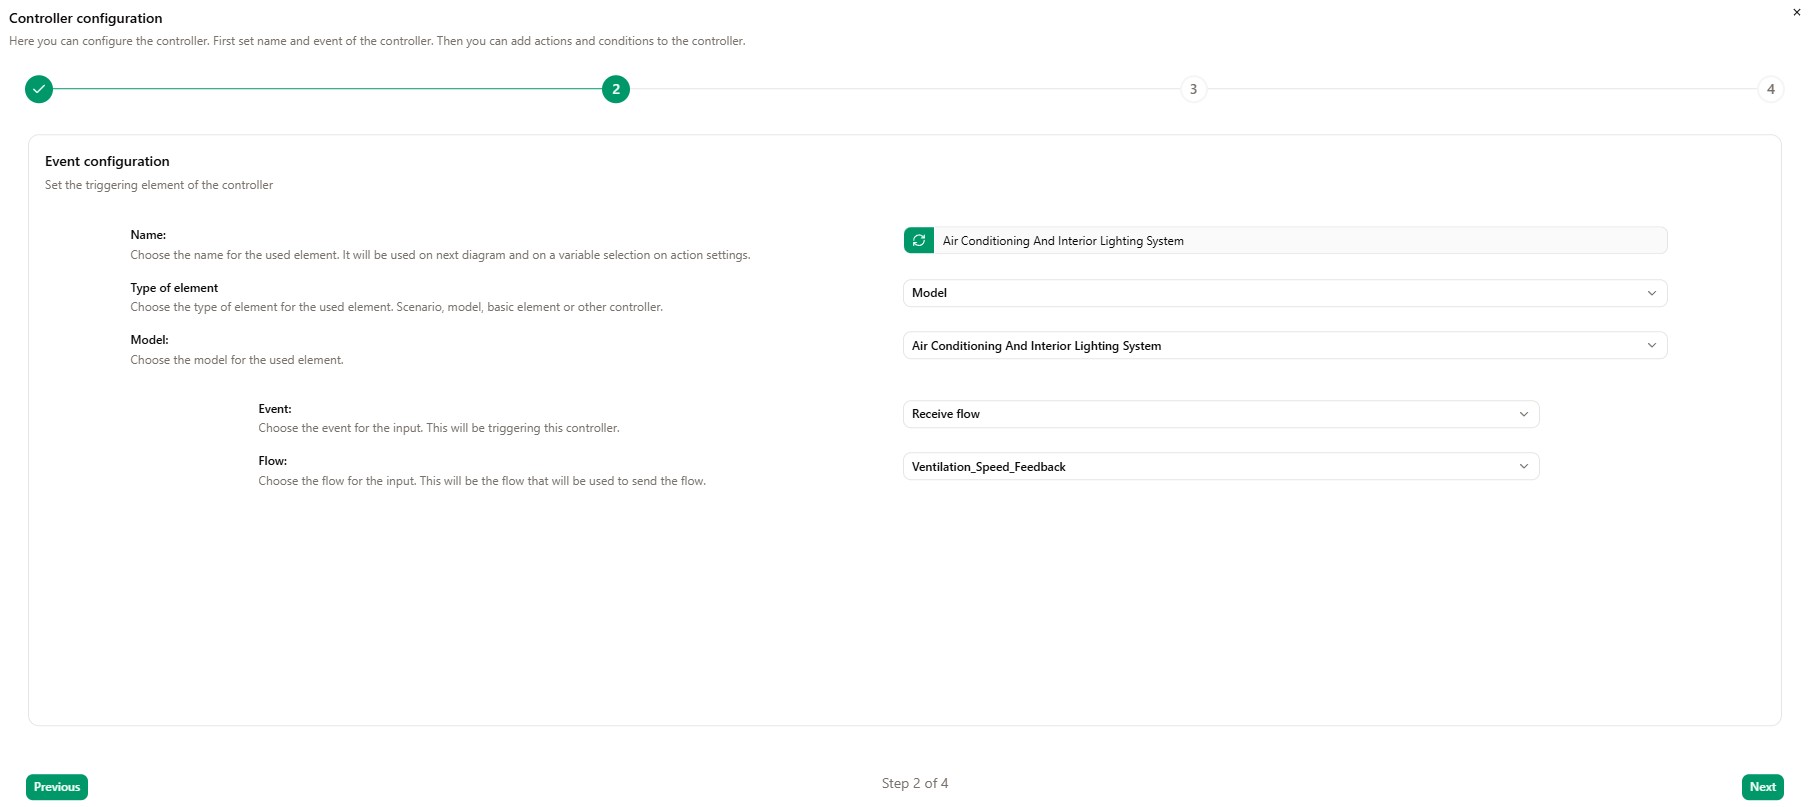Jump to step 3 in the progress bar
1811x807 pixels.
[x=1193, y=89]
